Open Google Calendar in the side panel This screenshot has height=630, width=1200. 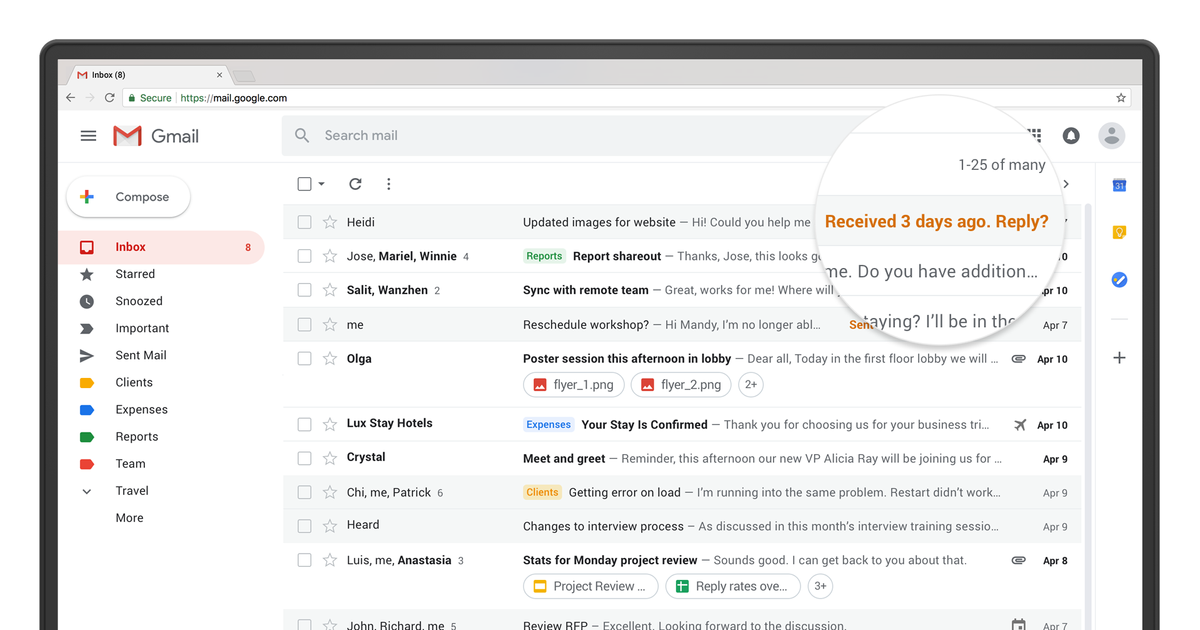point(1119,185)
